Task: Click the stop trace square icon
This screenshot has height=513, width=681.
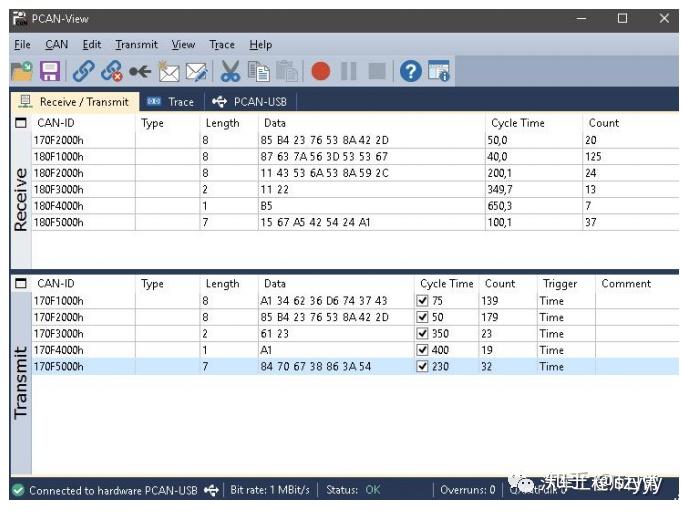Action: [377, 71]
